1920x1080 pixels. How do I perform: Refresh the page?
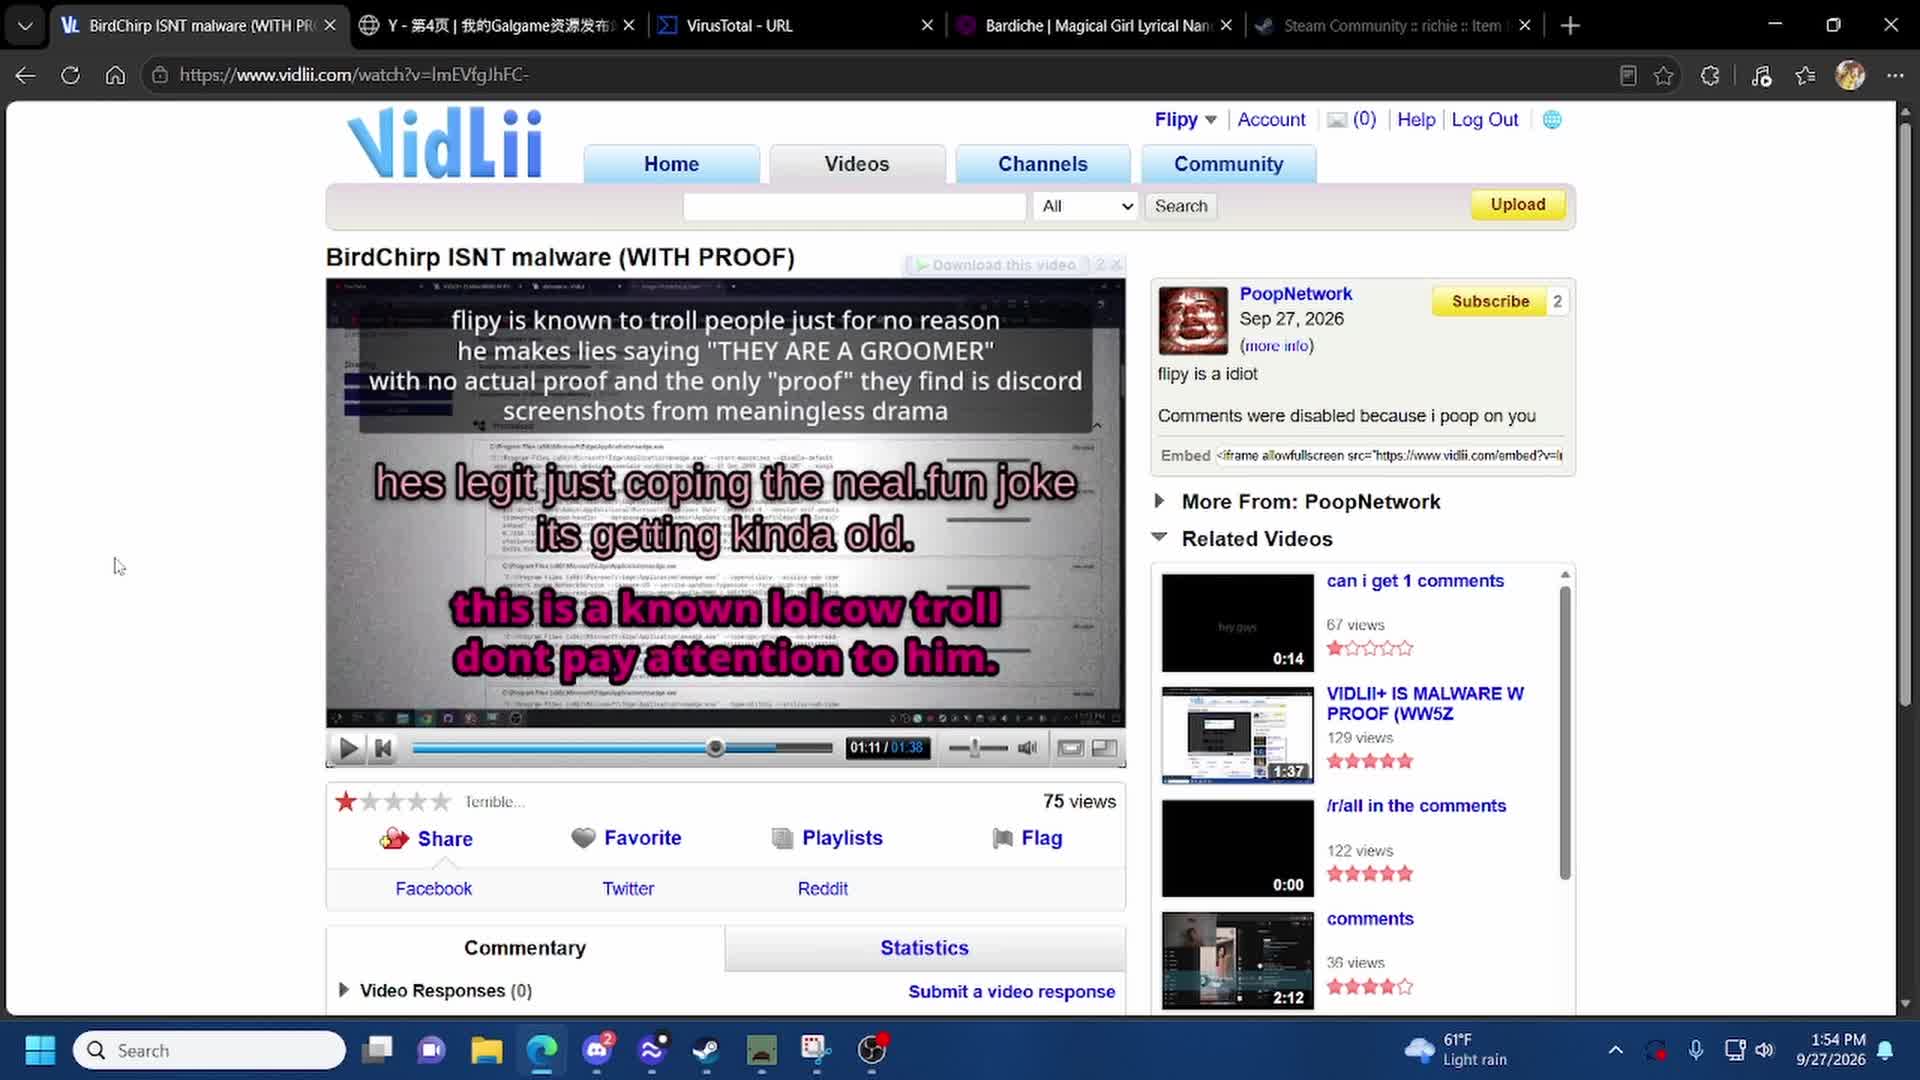pyautogui.click(x=70, y=75)
